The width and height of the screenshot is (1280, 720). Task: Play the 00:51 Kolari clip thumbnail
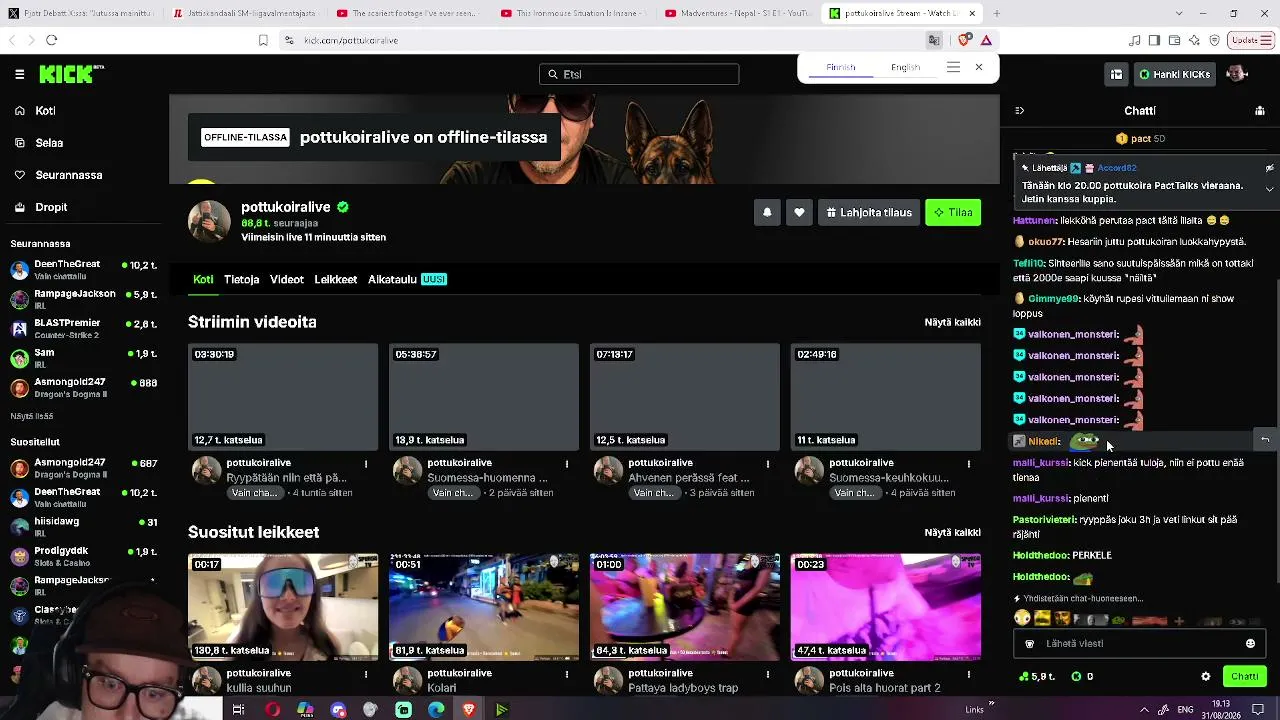(484, 607)
